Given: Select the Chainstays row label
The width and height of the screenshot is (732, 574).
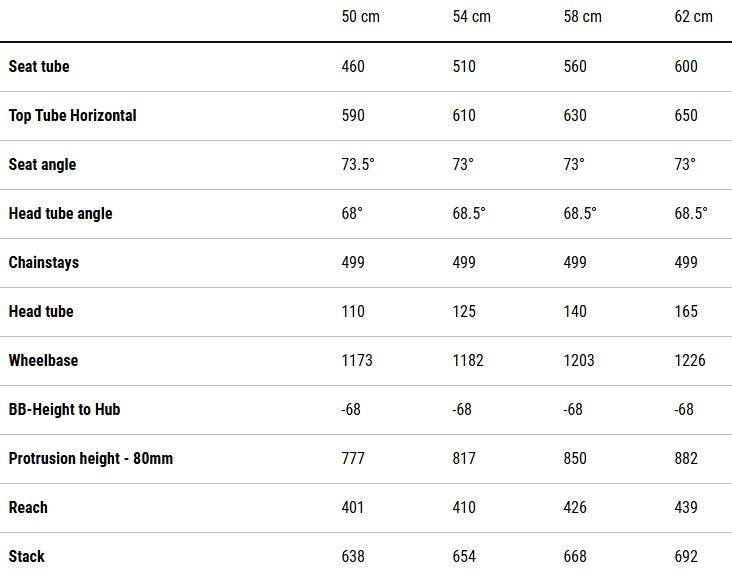Looking at the screenshot, I should 43,262.
